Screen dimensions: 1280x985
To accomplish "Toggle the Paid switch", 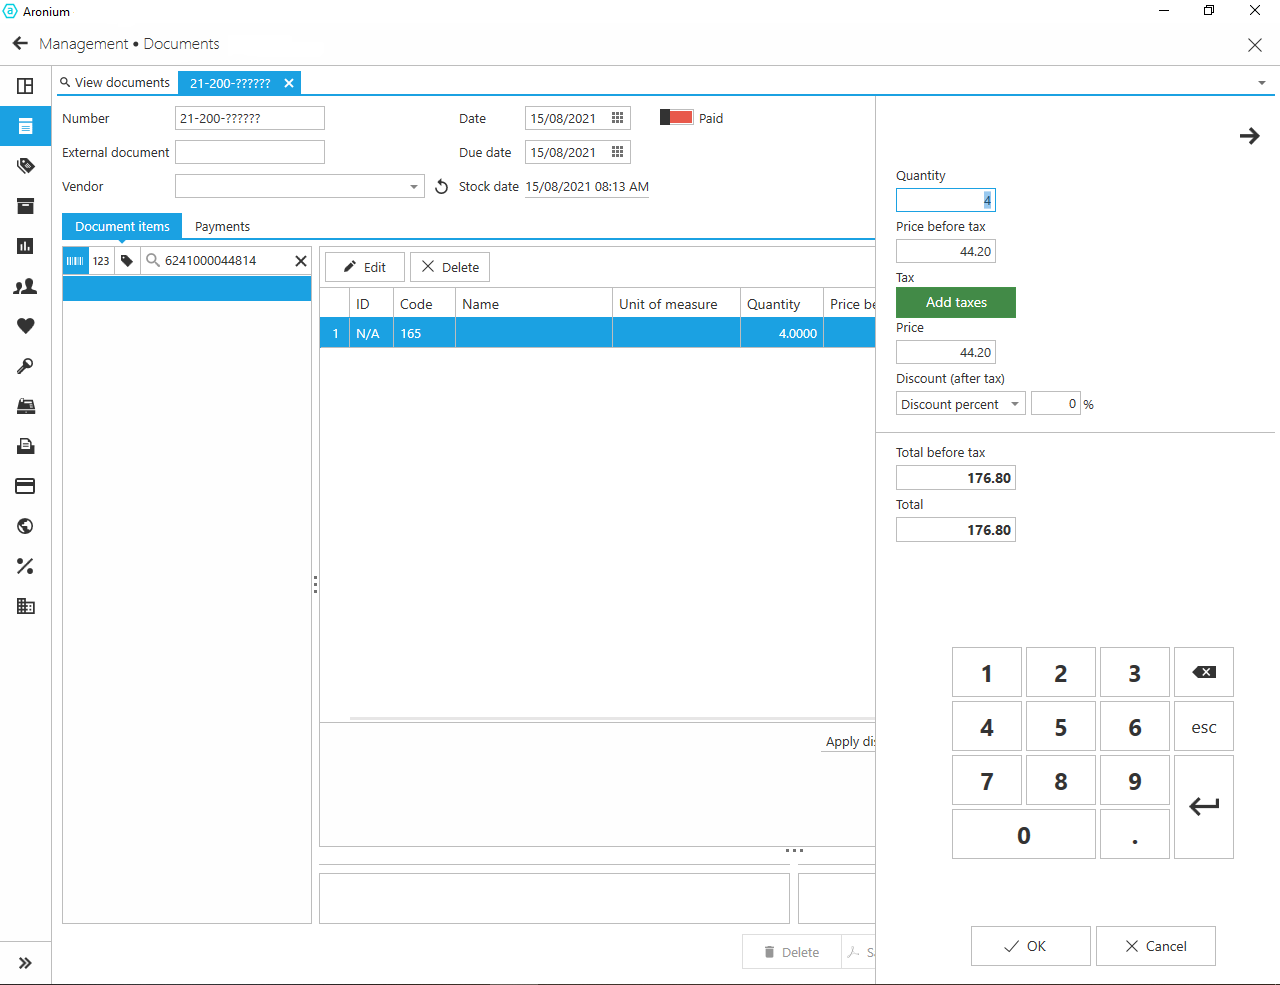I will pyautogui.click(x=677, y=118).
